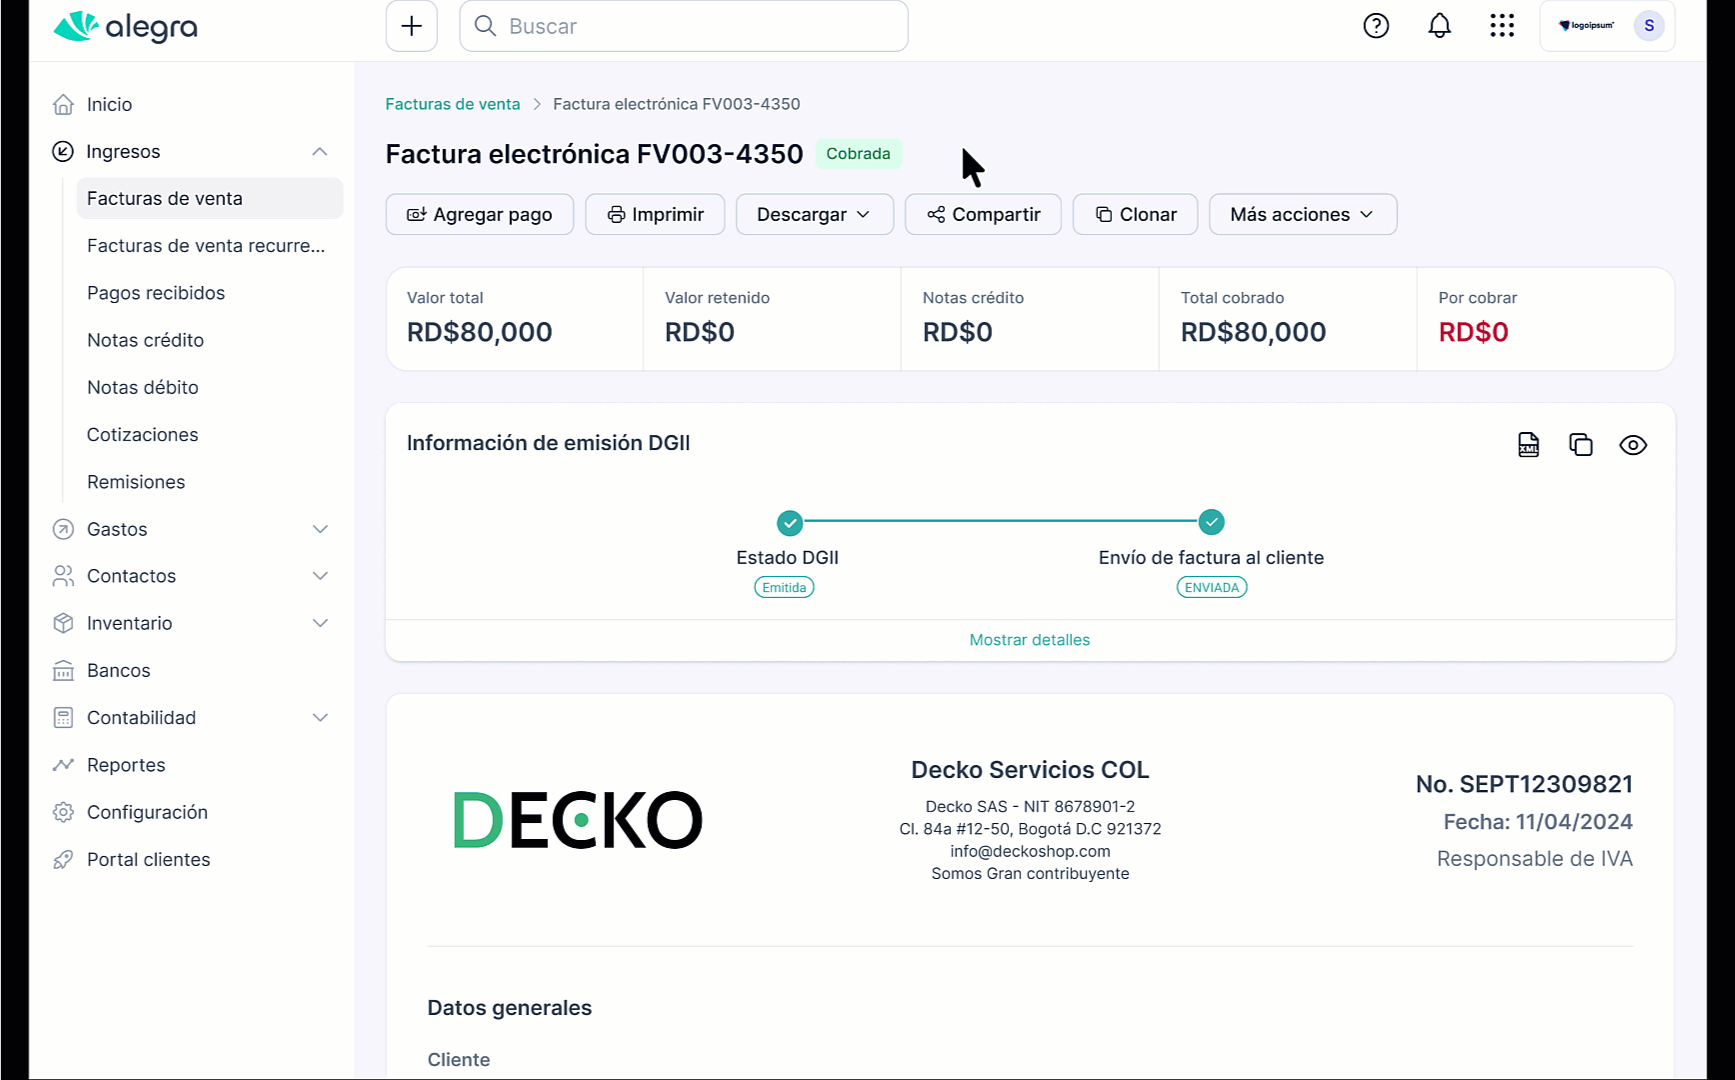The height and width of the screenshot is (1080, 1735).
Task: Copy DGII emission info icon
Action: pyautogui.click(x=1581, y=445)
